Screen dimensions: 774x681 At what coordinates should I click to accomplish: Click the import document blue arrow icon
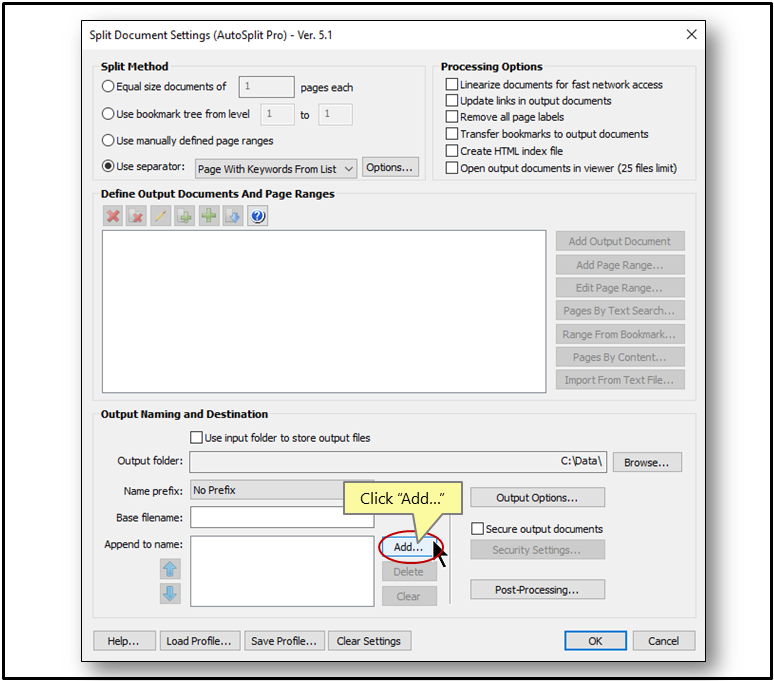233,216
